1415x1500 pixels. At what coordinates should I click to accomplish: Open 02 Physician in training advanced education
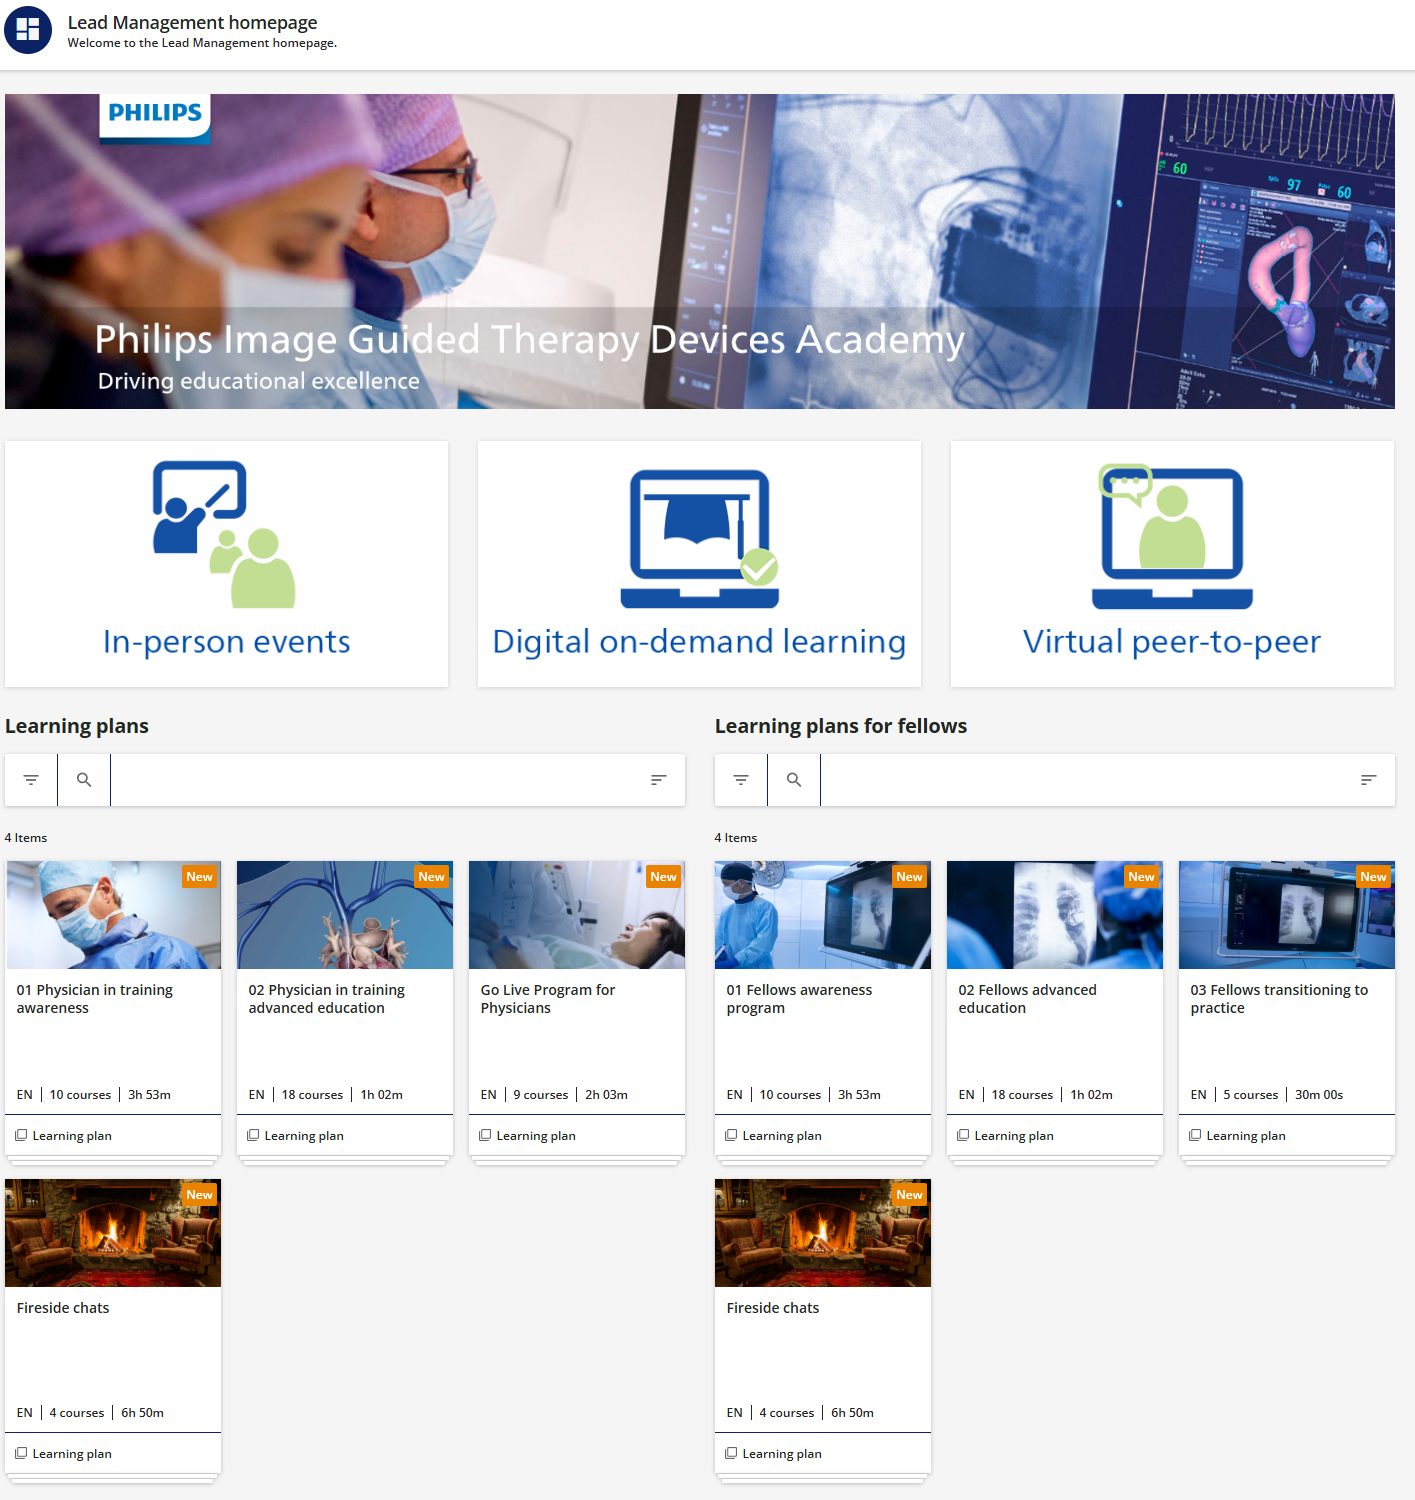click(326, 998)
